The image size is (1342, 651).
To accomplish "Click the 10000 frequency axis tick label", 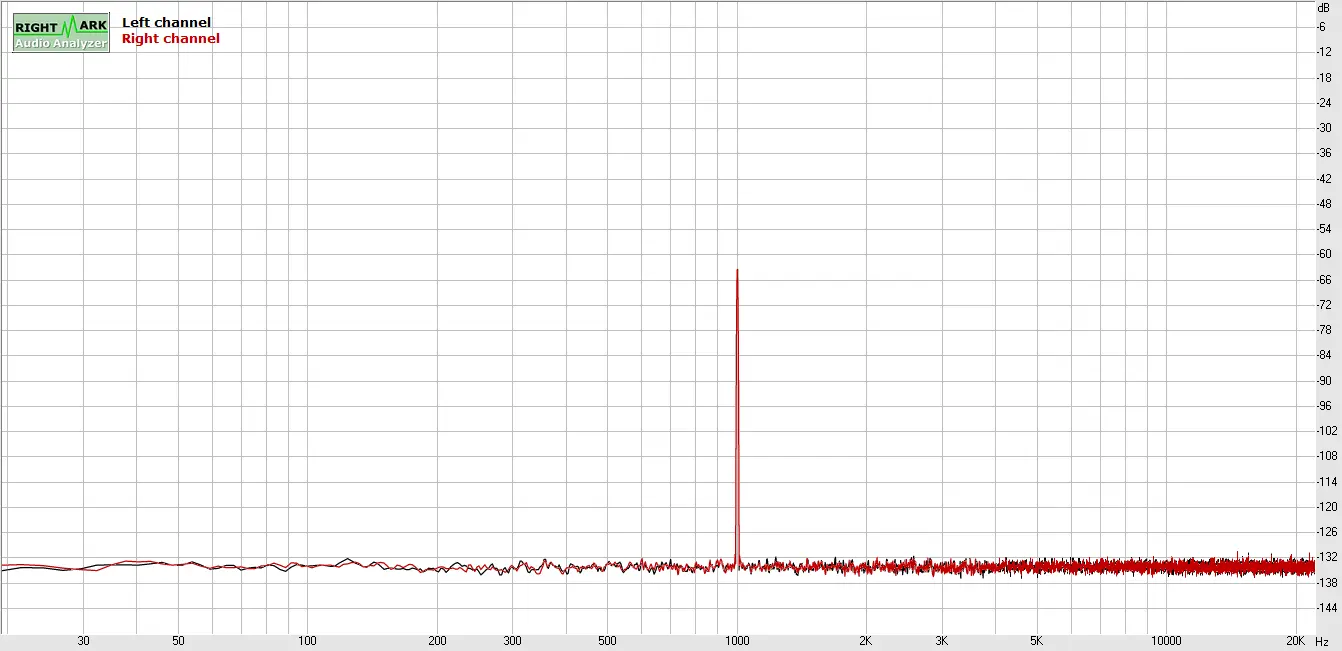I will pos(1166,641).
